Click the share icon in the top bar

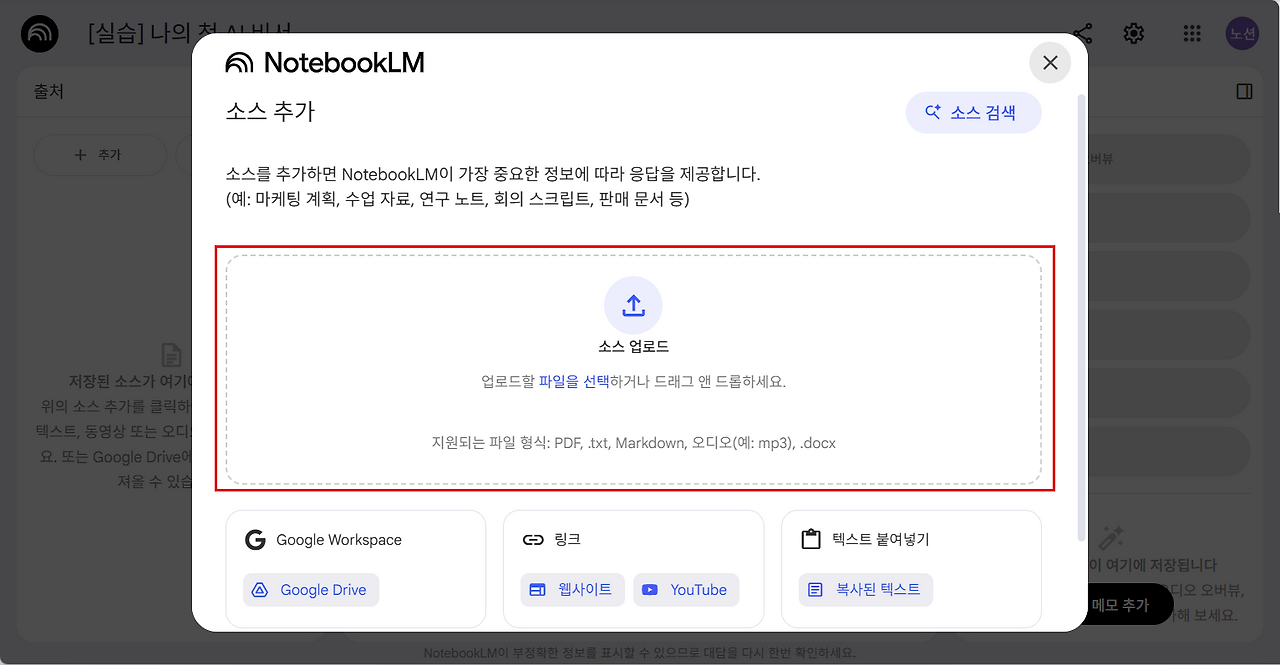pyautogui.click(x=1082, y=33)
